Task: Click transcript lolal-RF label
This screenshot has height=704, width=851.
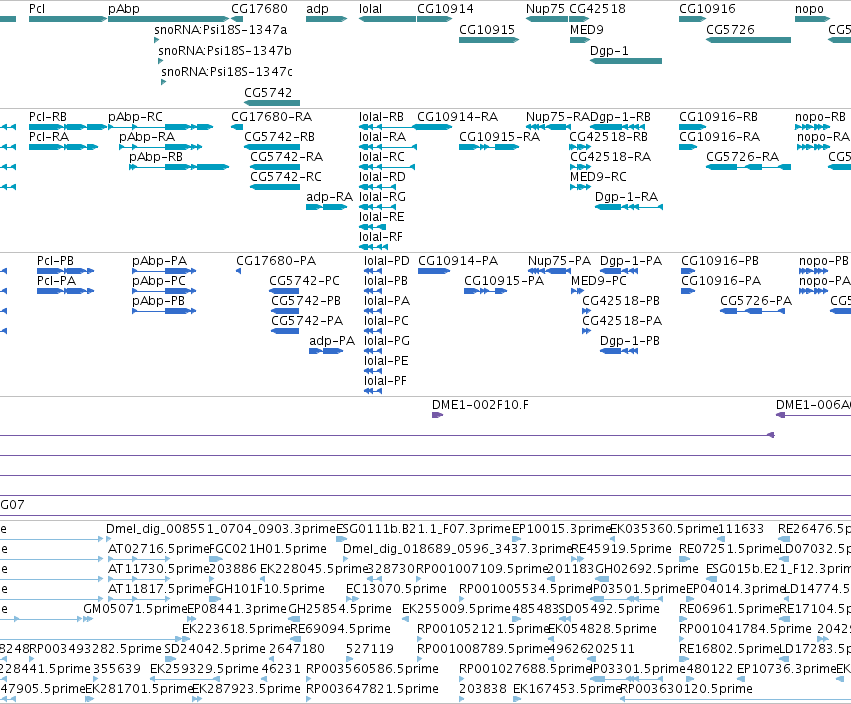Action: [381, 237]
